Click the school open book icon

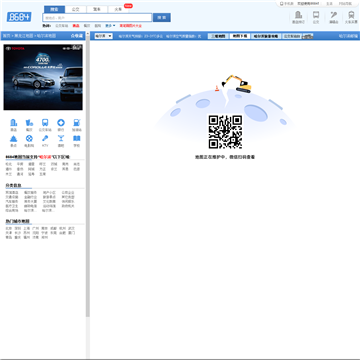(x=77, y=138)
